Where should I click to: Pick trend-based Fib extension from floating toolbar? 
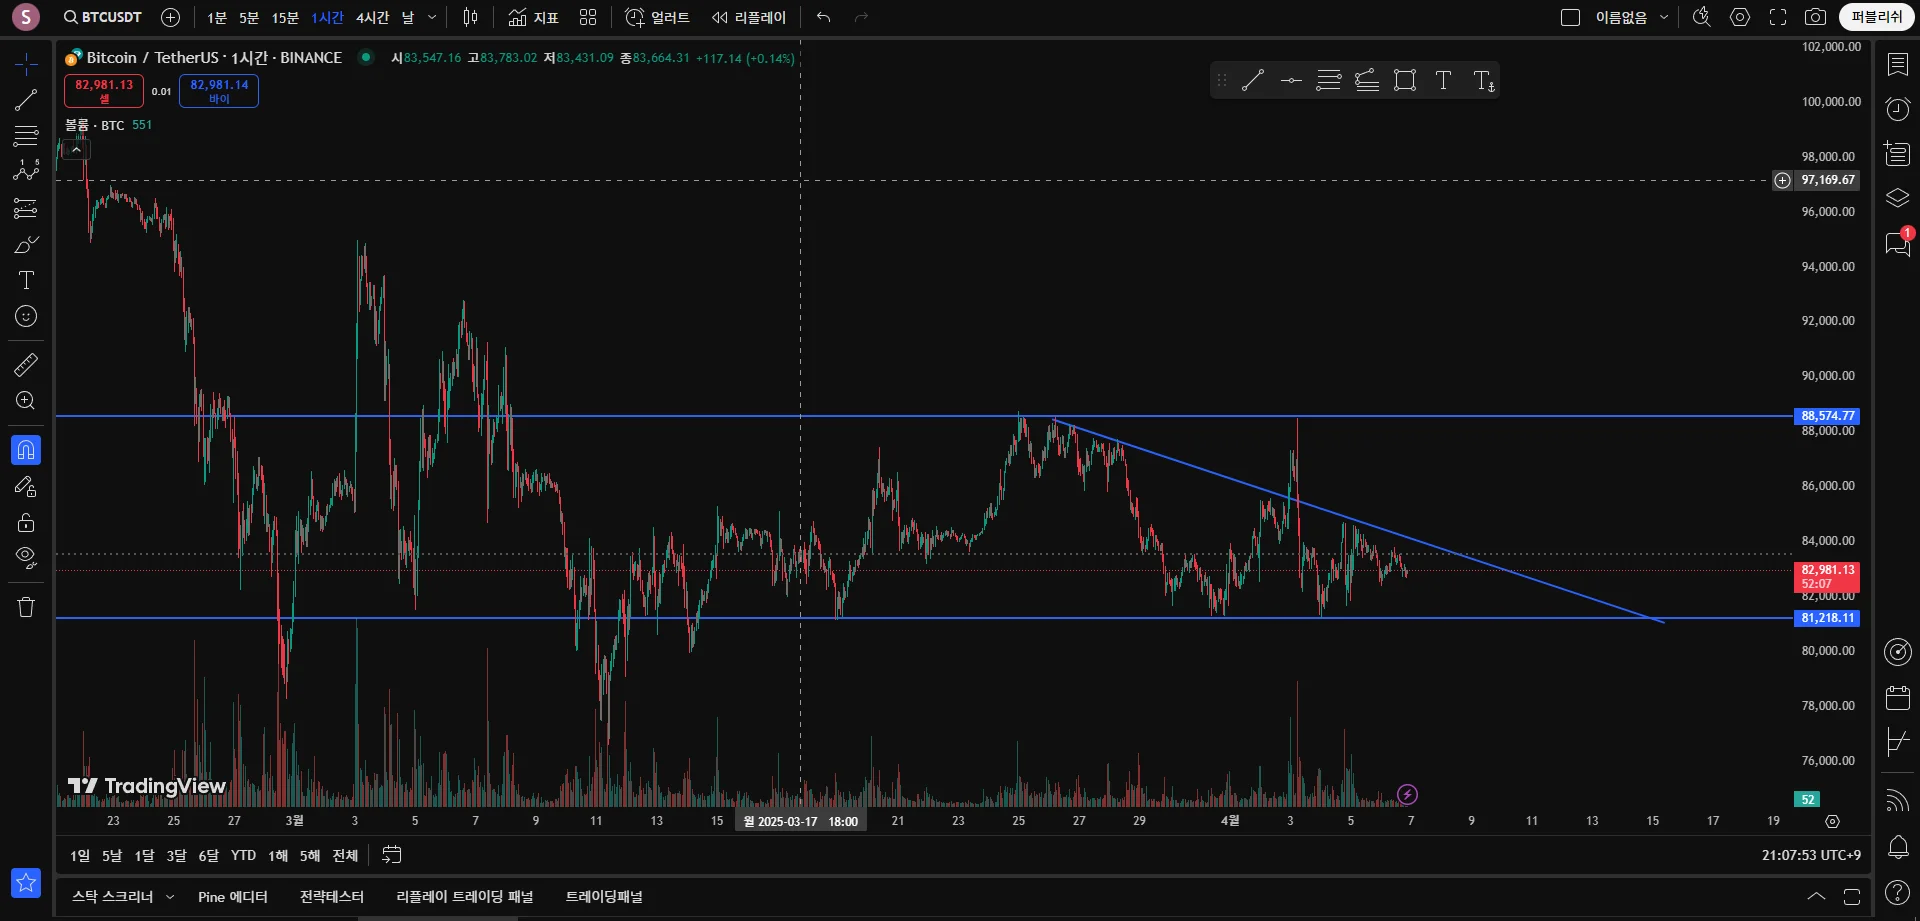click(1367, 81)
